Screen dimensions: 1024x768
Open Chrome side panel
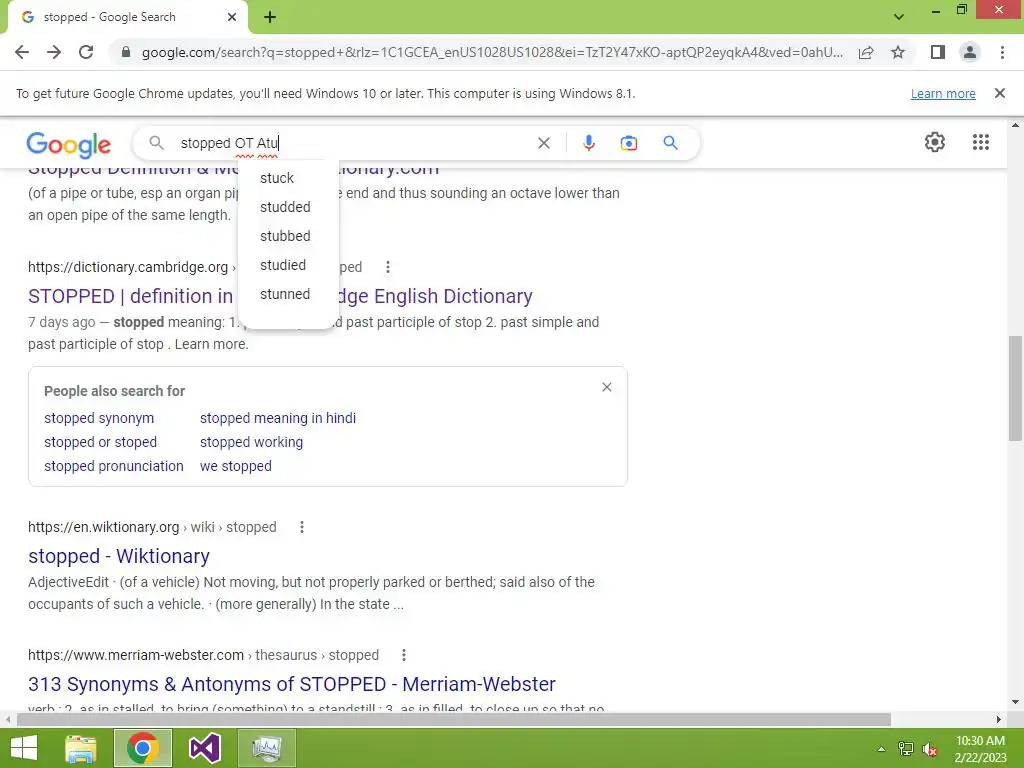pyautogui.click(x=938, y=52)
